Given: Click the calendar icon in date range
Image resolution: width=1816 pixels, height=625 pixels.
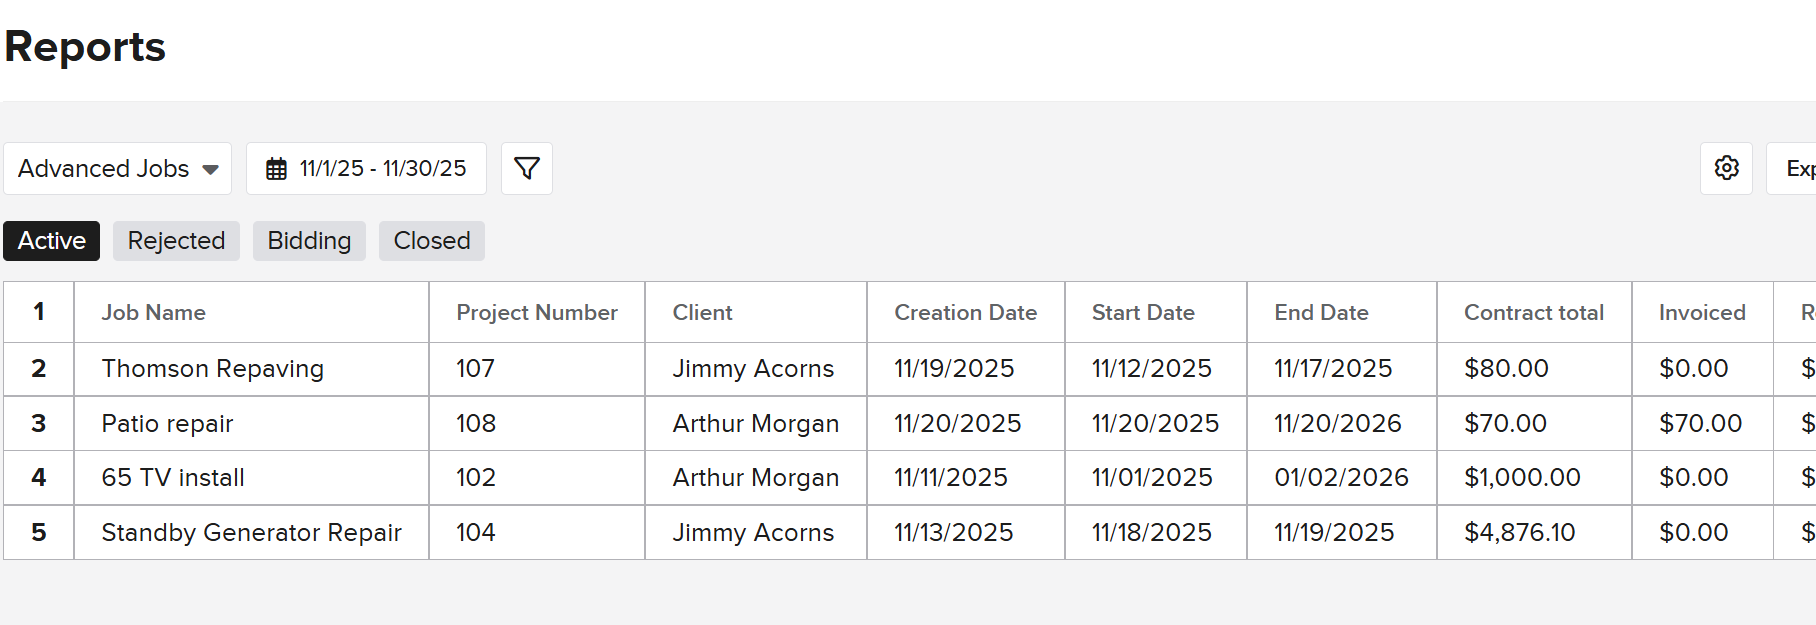Looking at the screenshot, I should pos(276,169).
